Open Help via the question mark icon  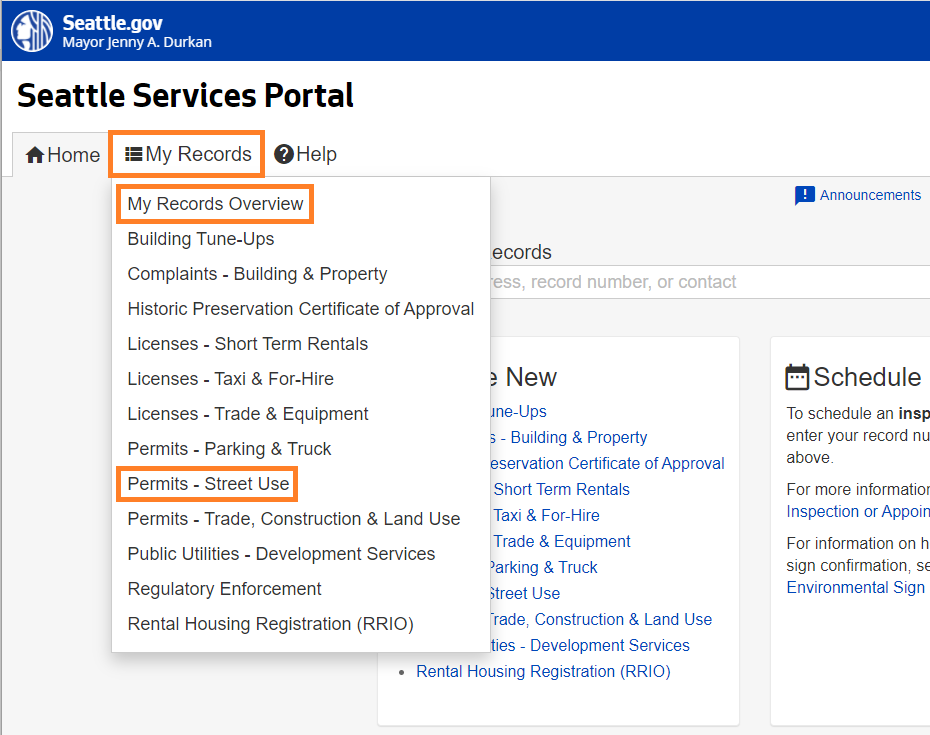(x=283, y=154)
